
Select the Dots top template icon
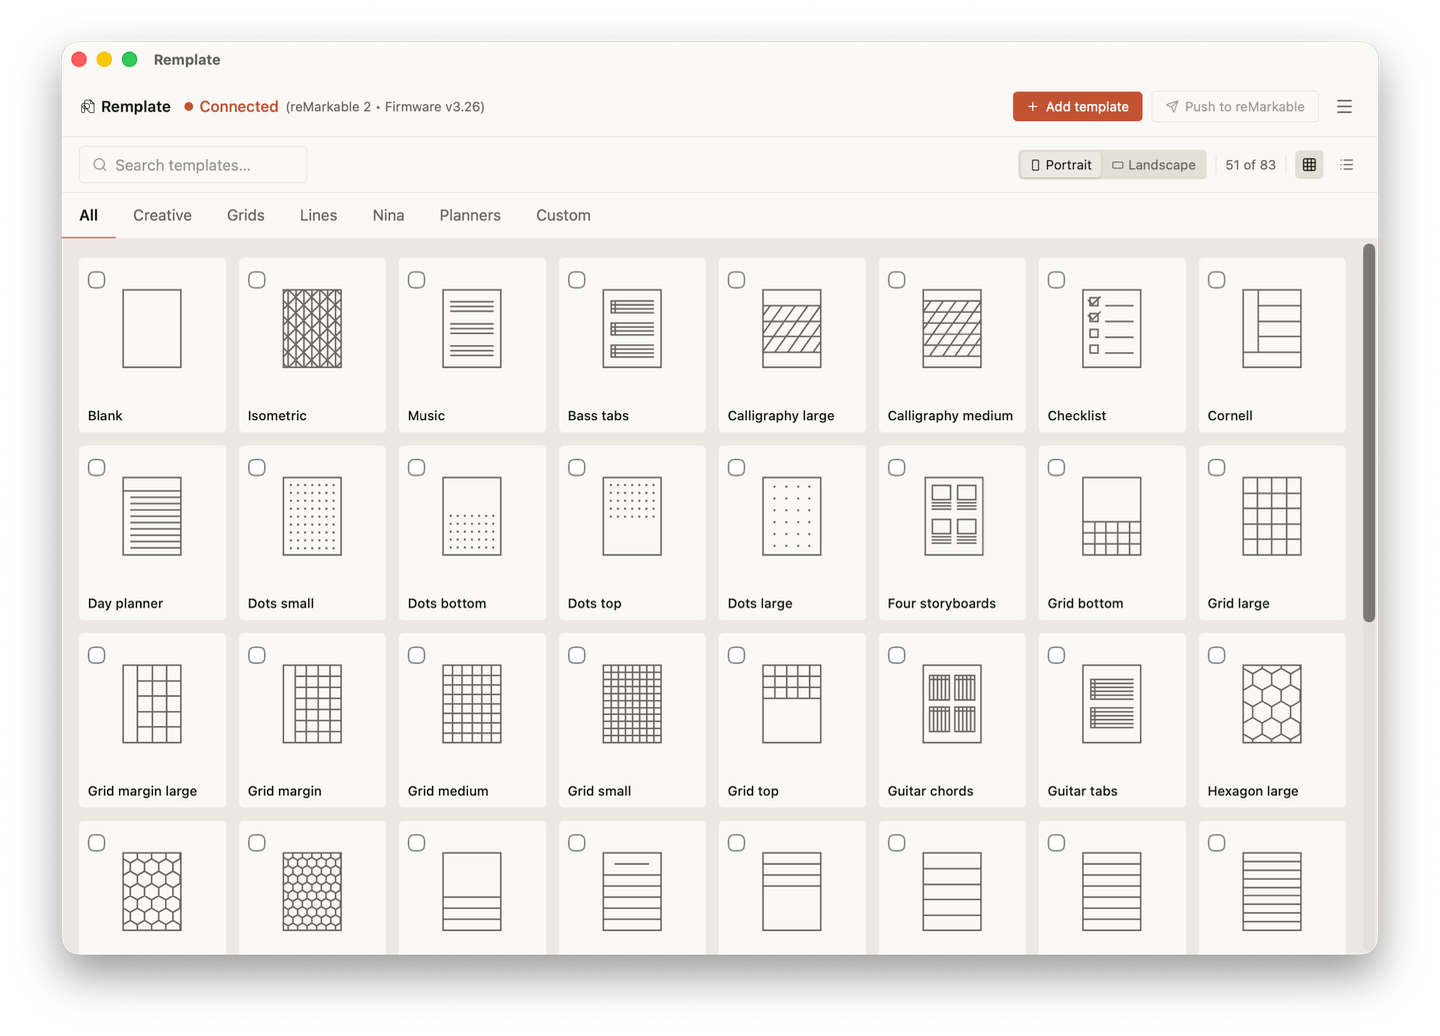click(632, 516)
